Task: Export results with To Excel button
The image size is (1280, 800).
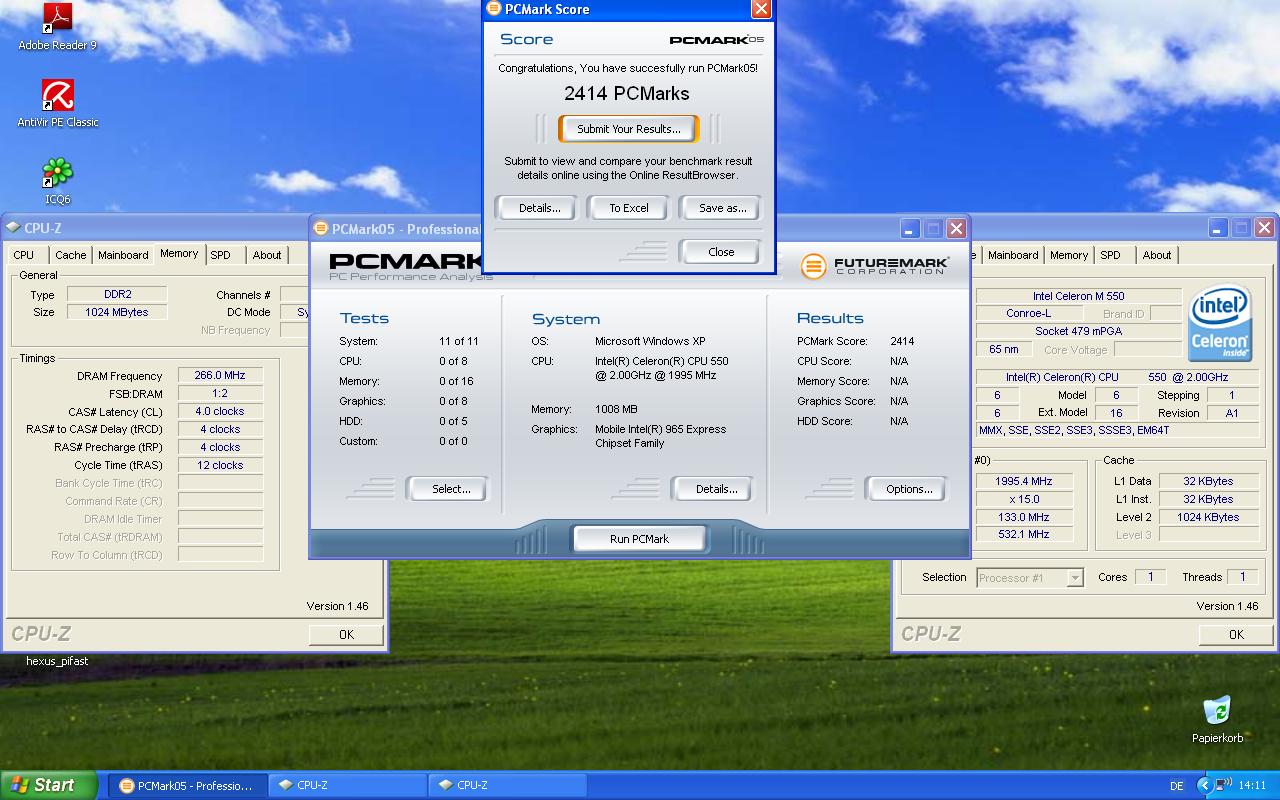Action: pyautogui.click(x=629, y=208)
